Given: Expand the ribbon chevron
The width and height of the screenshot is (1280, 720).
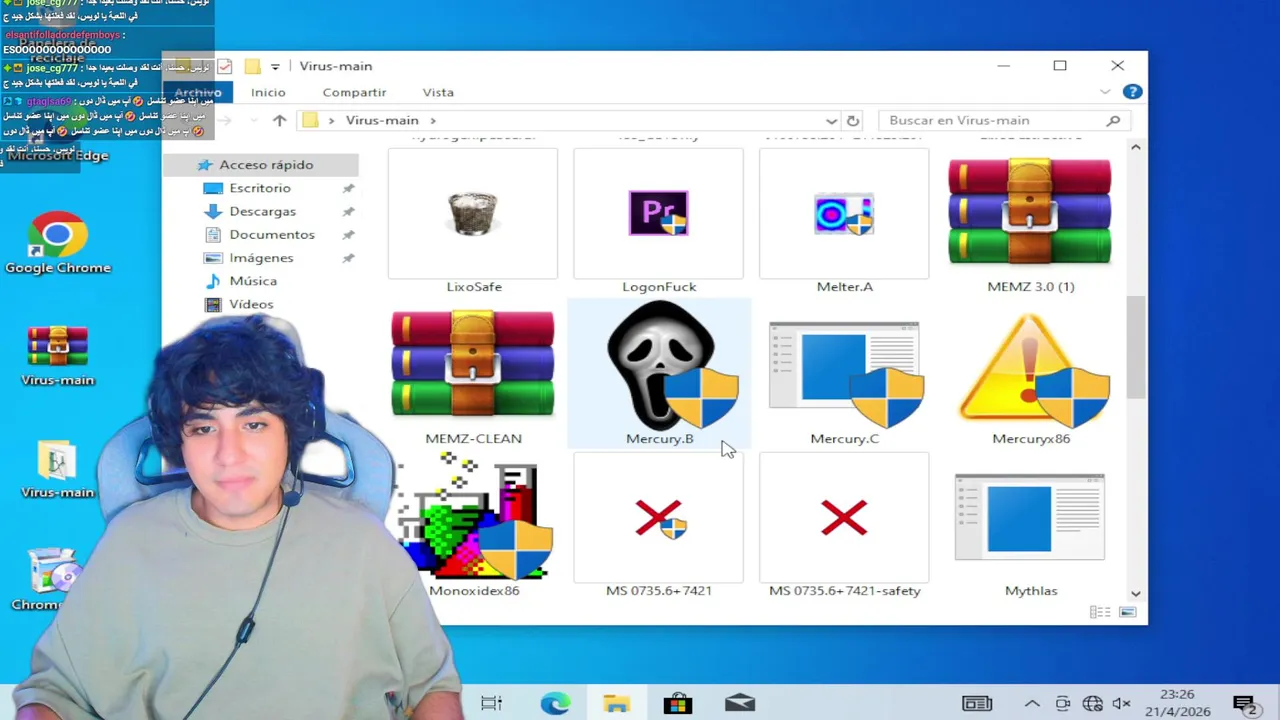Looking at the screenshot, I should point(1105,92).
